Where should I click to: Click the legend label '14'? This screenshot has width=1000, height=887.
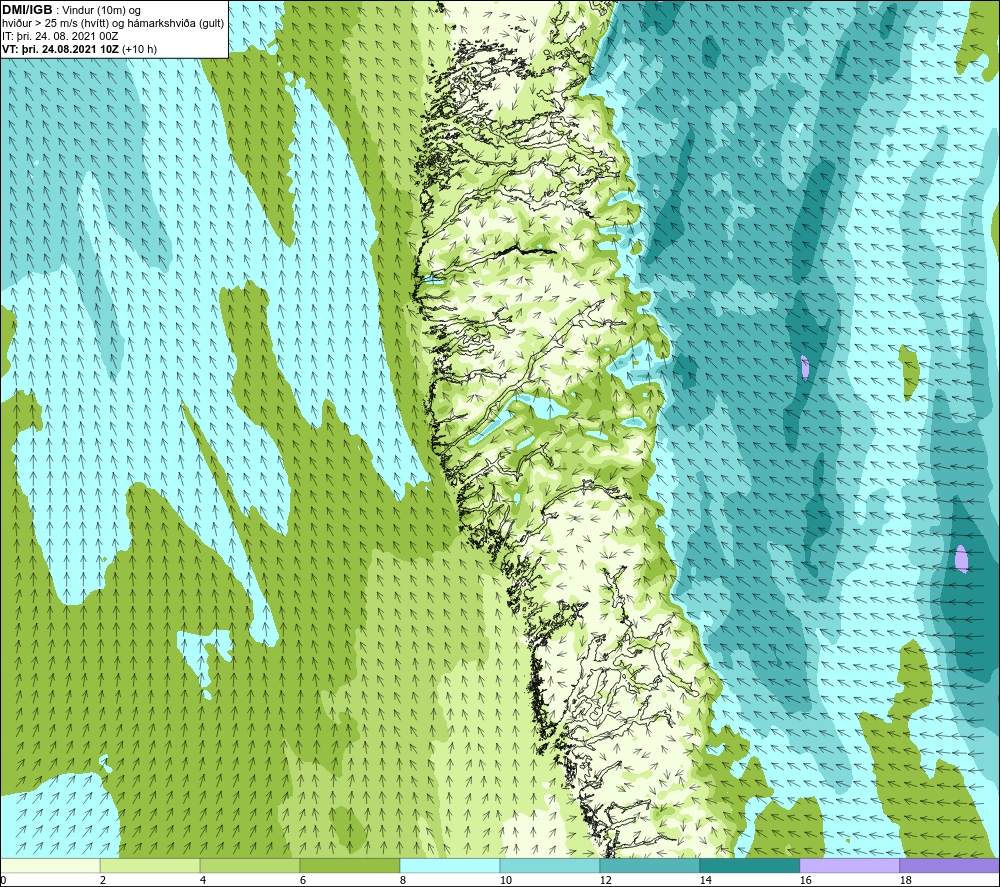point(705,880)
